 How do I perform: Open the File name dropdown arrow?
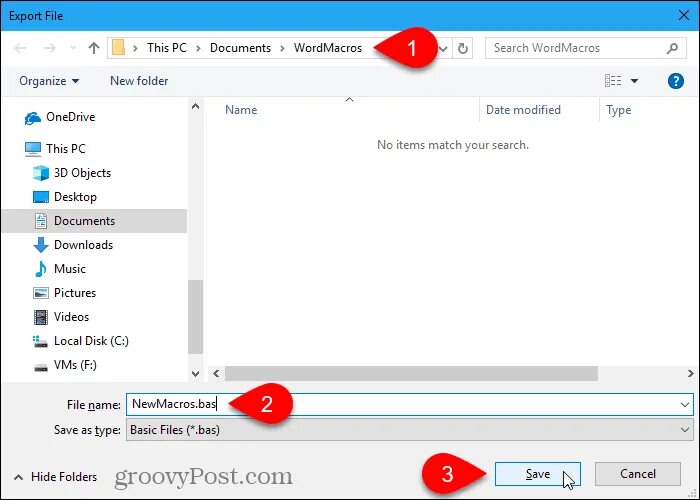[x=684, y=404]
